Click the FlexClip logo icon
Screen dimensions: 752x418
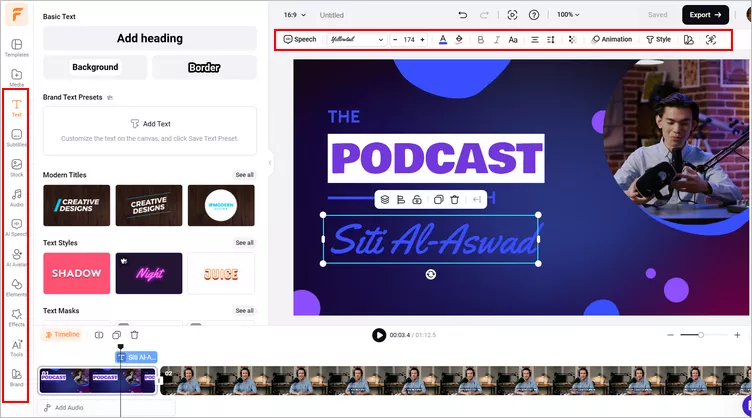point(17,15)
